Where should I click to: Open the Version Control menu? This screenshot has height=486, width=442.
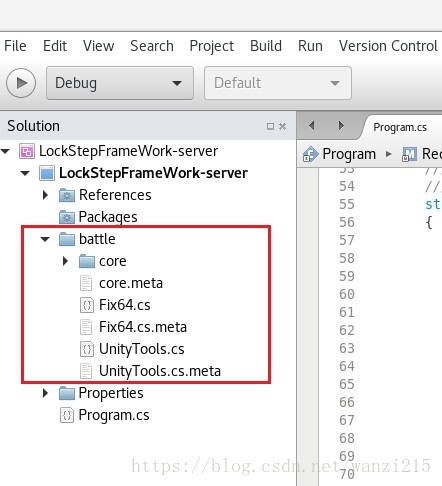coord(388,46)
